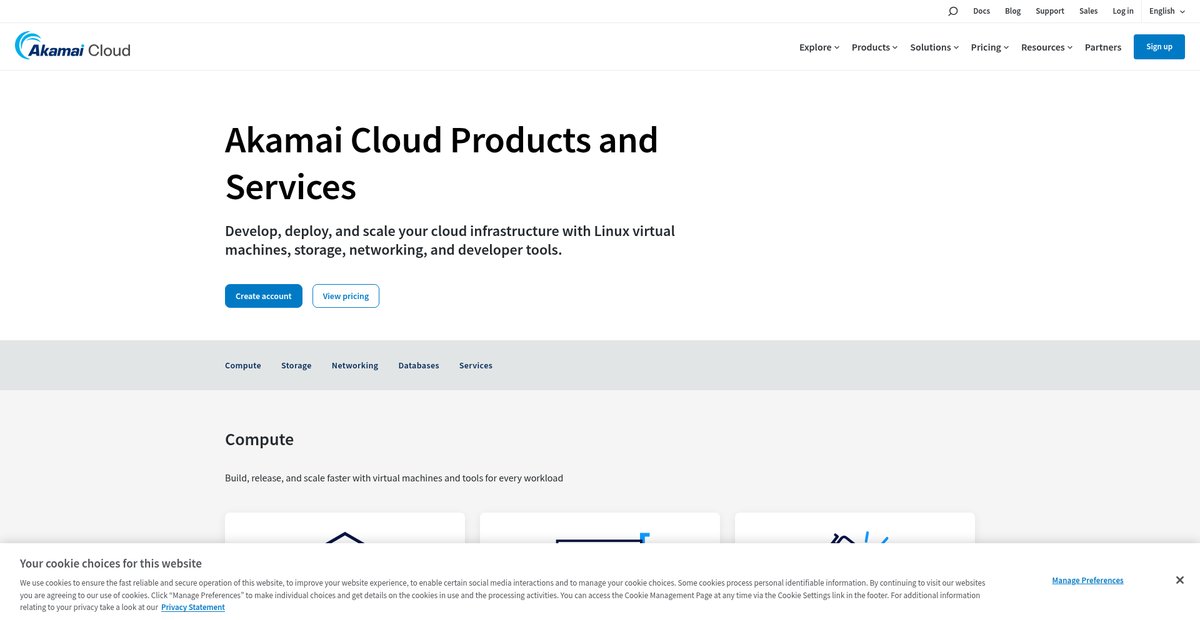Click the Create account button
This screenshot has width=1200, height=620.
[x=263, y=296]
